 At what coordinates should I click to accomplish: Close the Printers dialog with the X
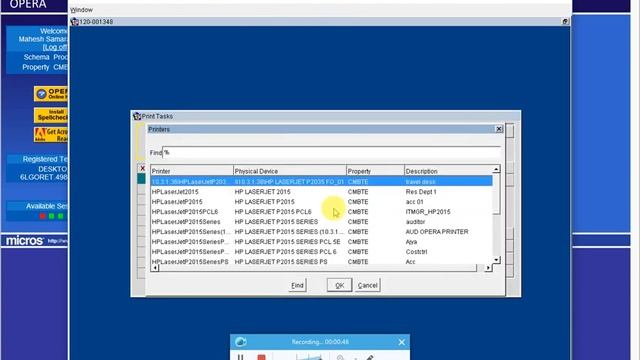coord(499,129)
